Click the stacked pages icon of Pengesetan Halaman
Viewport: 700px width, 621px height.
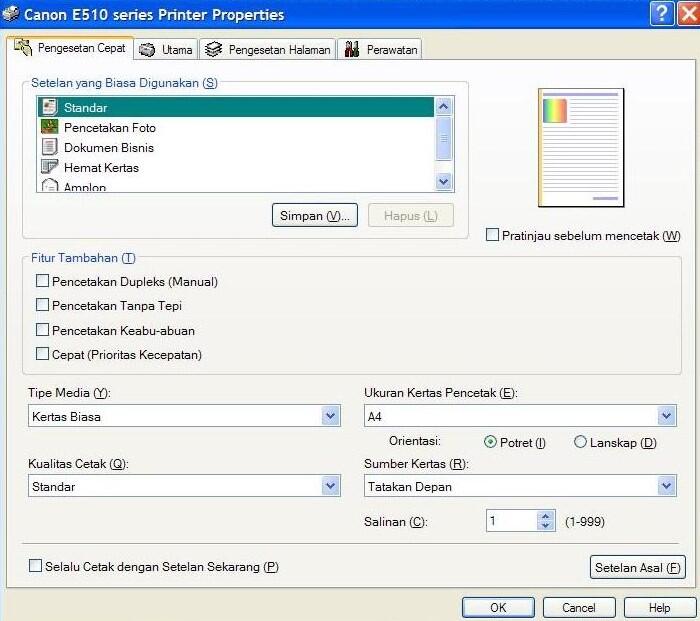point(213,49)
